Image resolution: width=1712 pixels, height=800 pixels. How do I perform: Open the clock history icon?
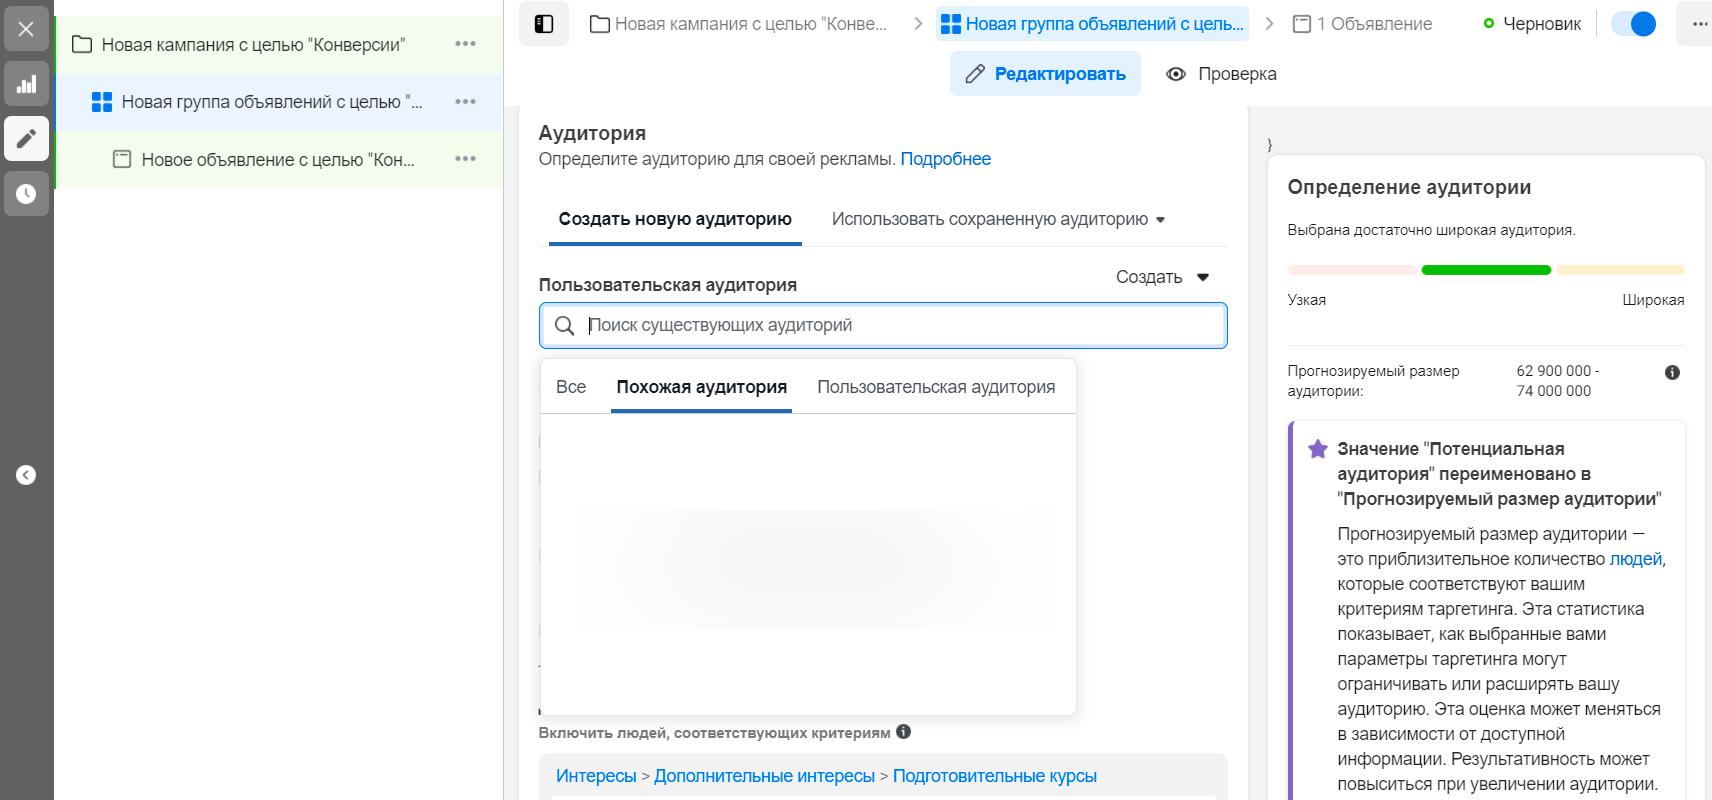(26, 193)
